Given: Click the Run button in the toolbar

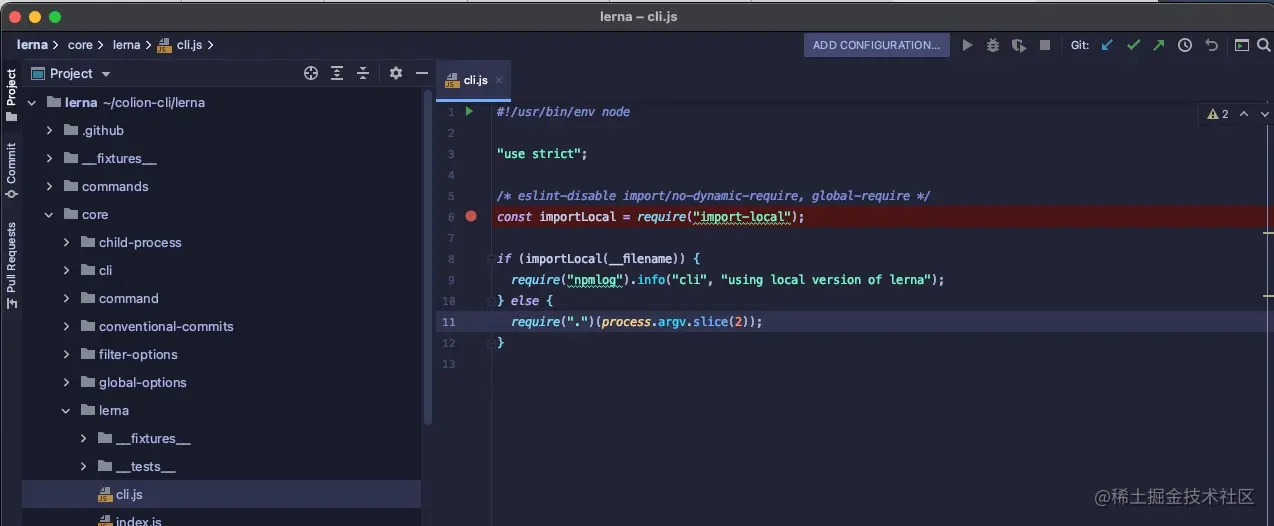Looking at the screenshot, I should tap(967, 45).
